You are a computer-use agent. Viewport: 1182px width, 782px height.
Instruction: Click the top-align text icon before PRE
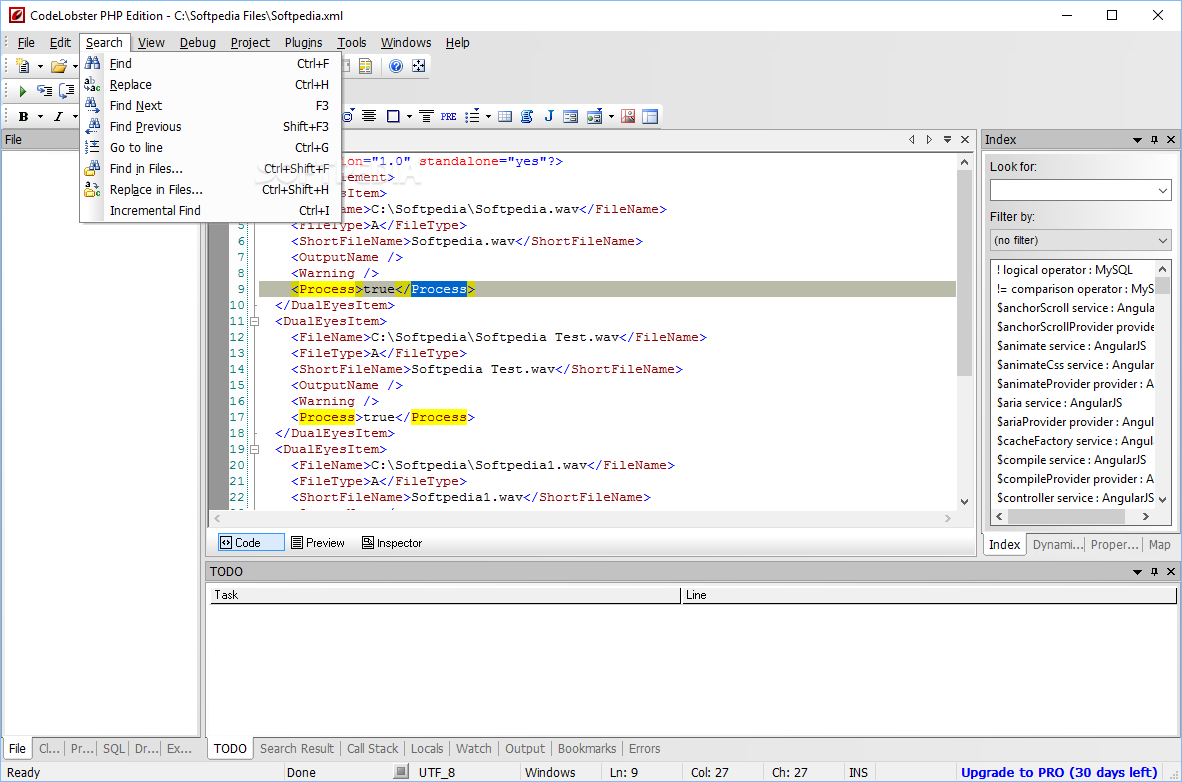point(426,116)
